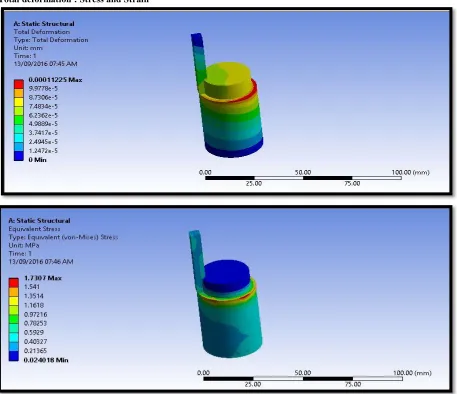Screen dimensions: 457x394
Task: Select the blue 0.024018 Min stress swatch
Action: [14, 356]
